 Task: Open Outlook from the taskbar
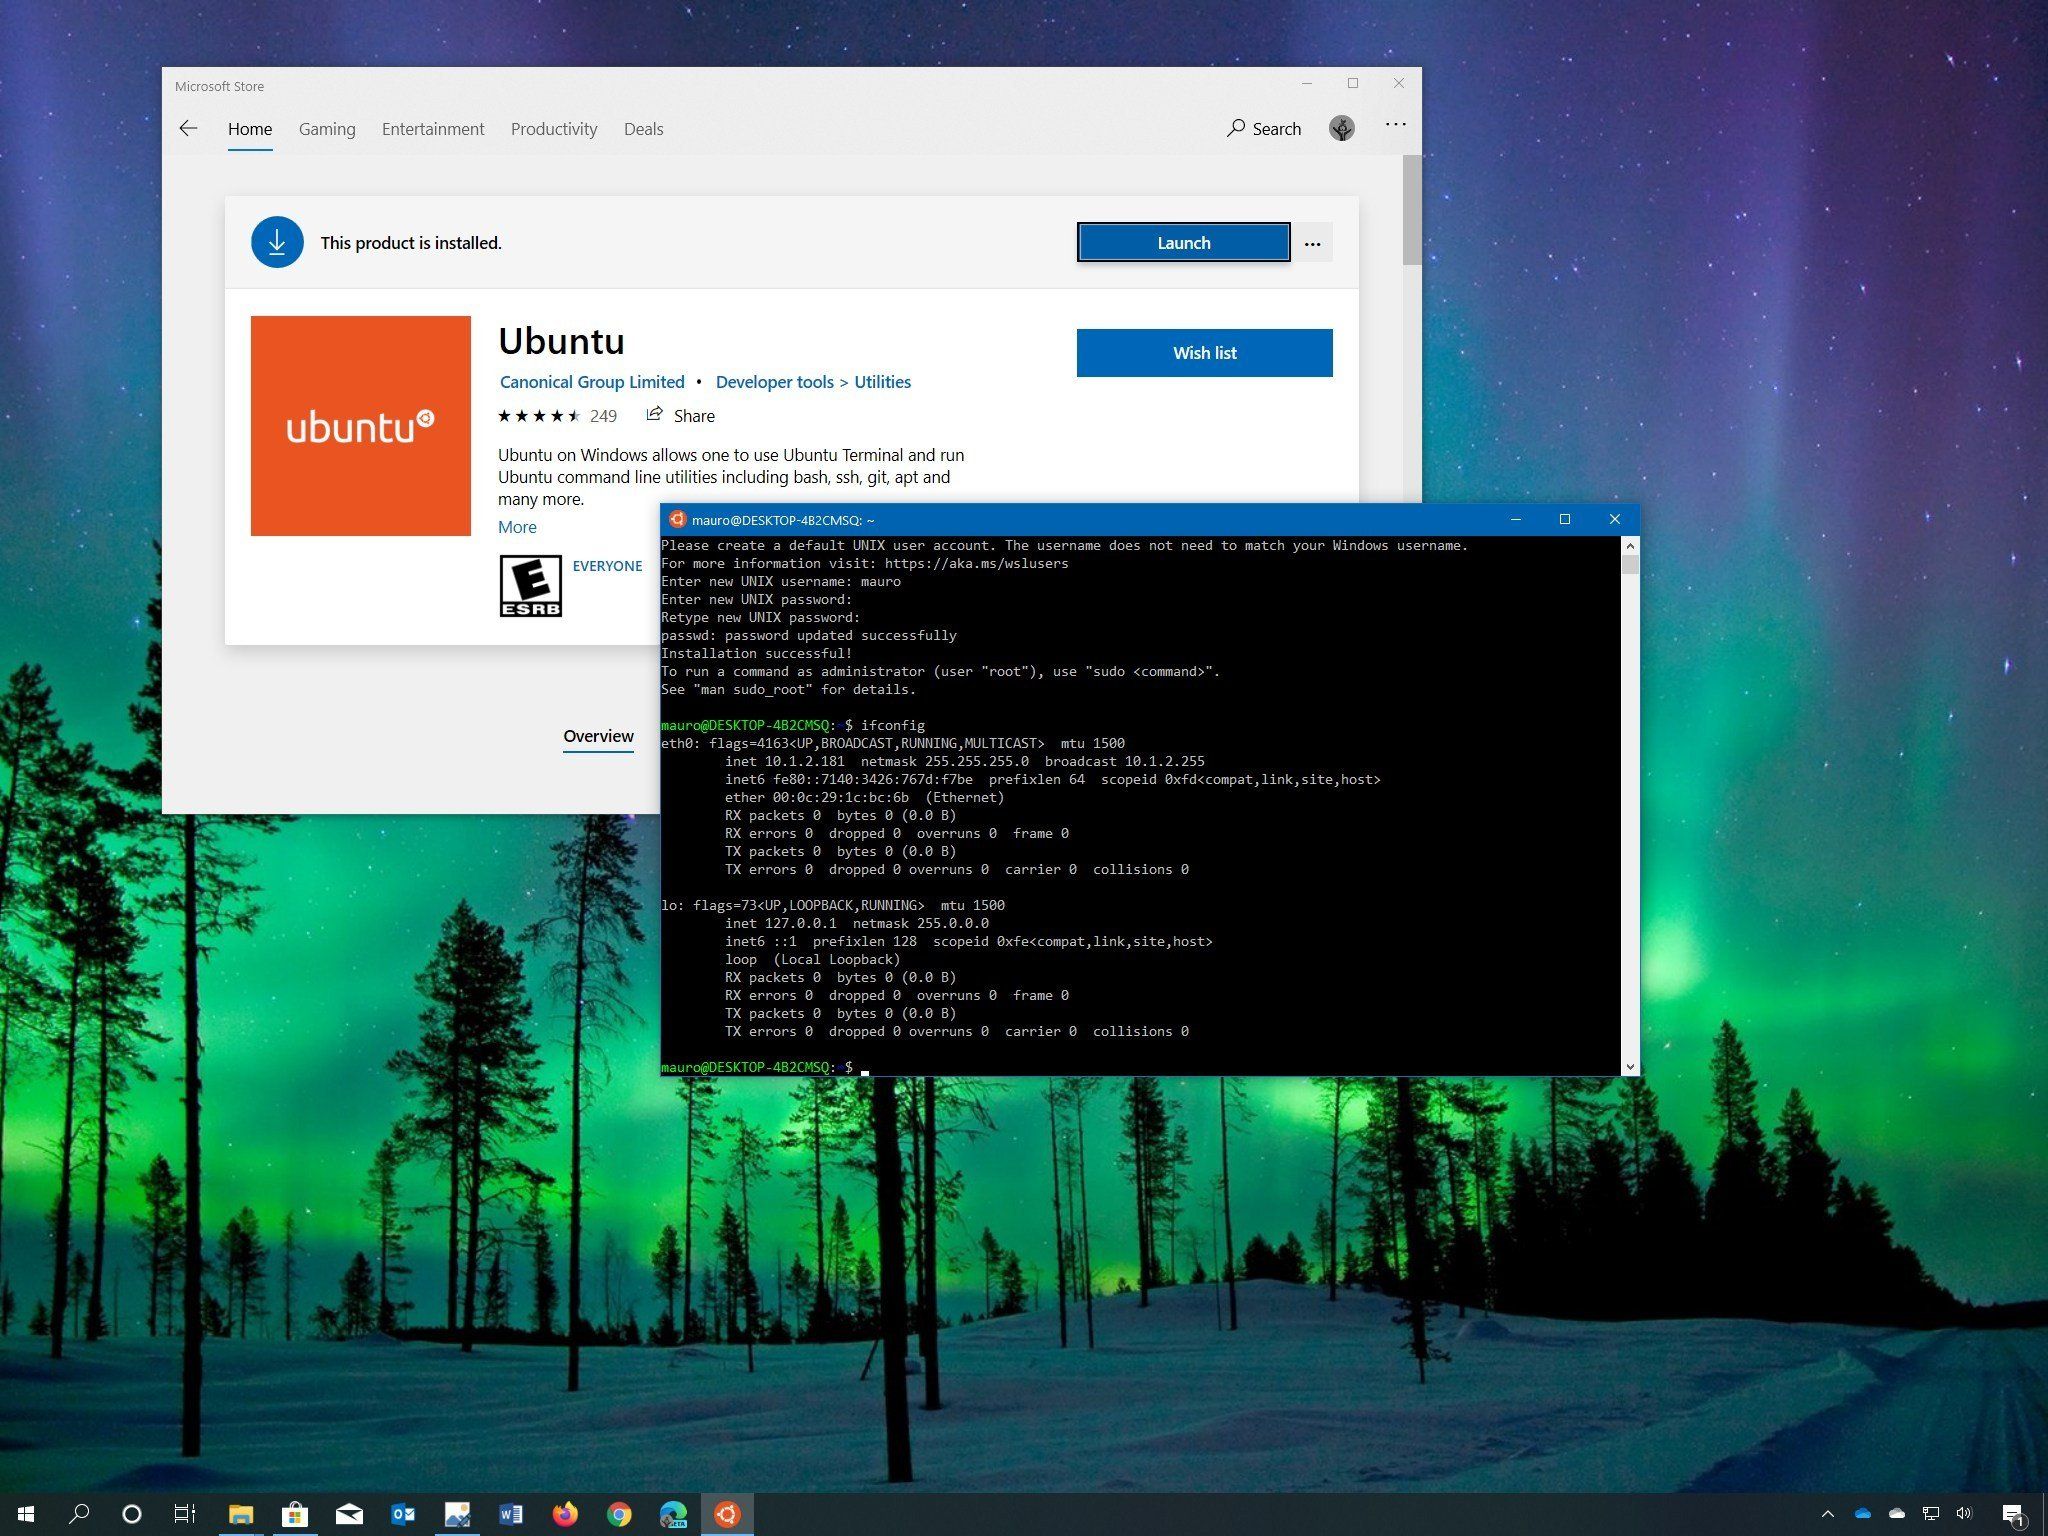pos(403,1514)
